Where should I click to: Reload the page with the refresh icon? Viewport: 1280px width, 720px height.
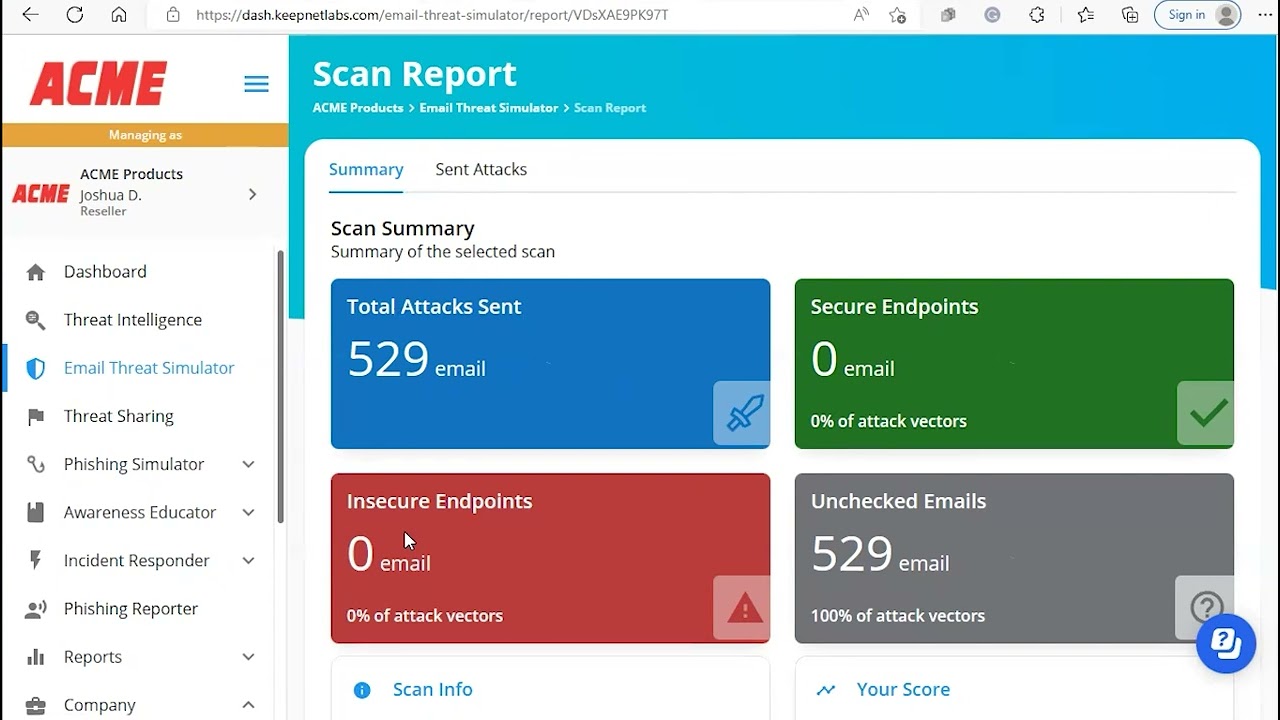(x=75, y=15)
